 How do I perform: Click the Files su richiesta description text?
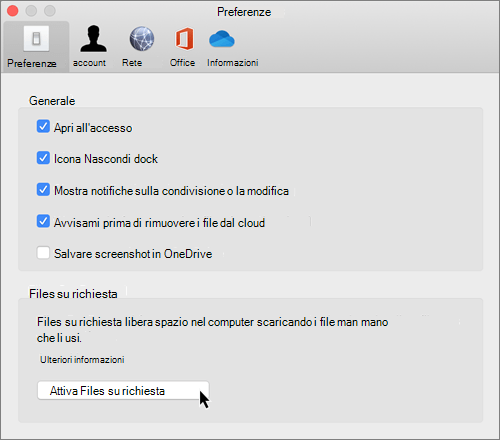[x=212, y=330]
